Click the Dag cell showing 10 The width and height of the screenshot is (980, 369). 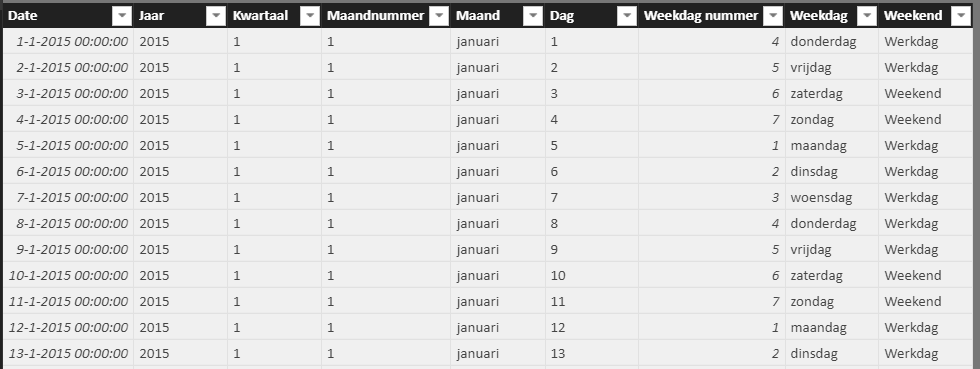click(591, 276)
